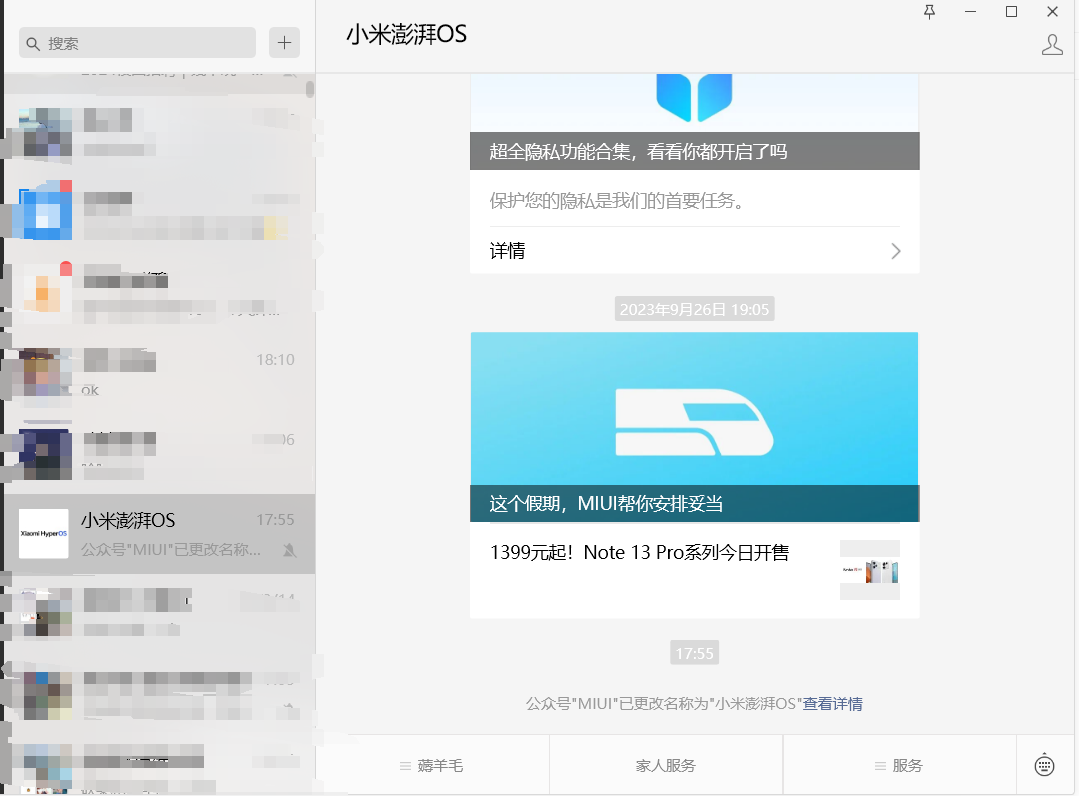This screenshot has width=1079, height=796.
Task: Click the 2023年9月26日 19:05 timestamp
Action: coord(694,310)
